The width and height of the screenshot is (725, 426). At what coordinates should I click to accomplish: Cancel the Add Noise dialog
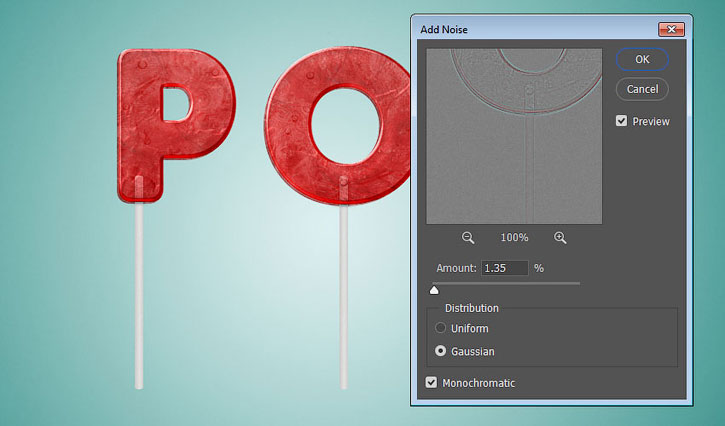(642, 89)
